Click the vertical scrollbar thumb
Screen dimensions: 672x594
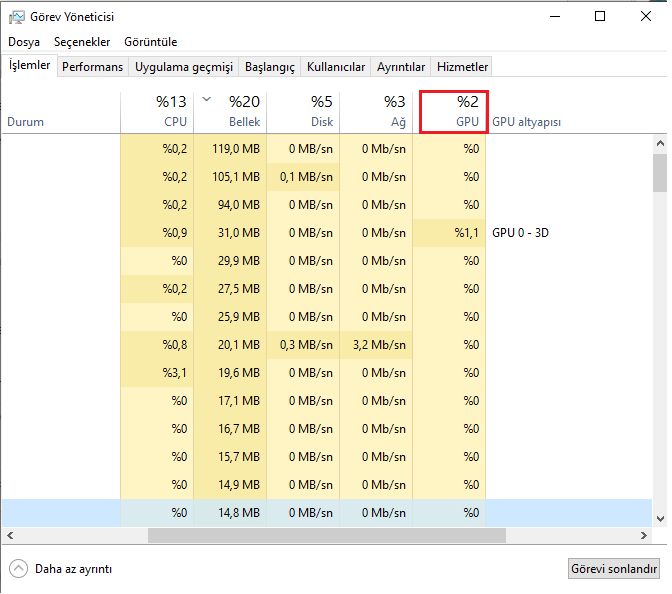click(660, 173)
